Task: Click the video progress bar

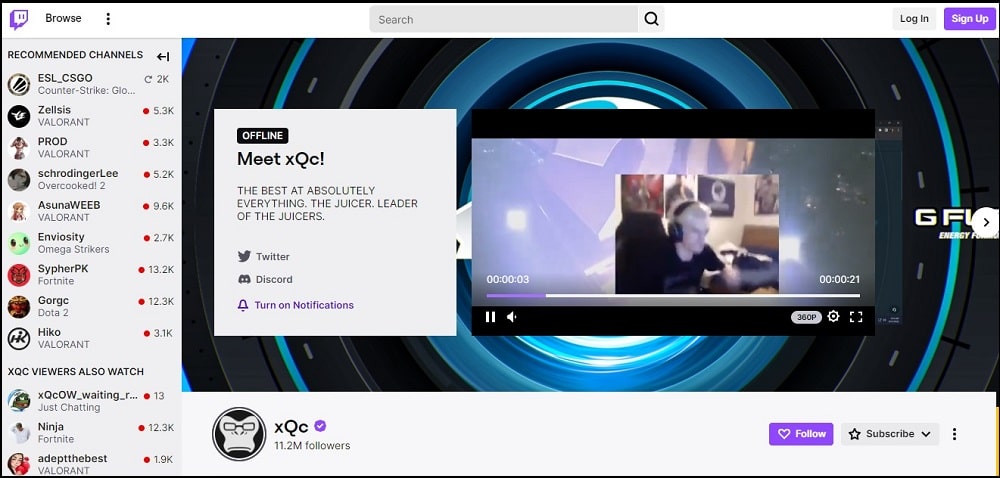Action: (673, 296)
